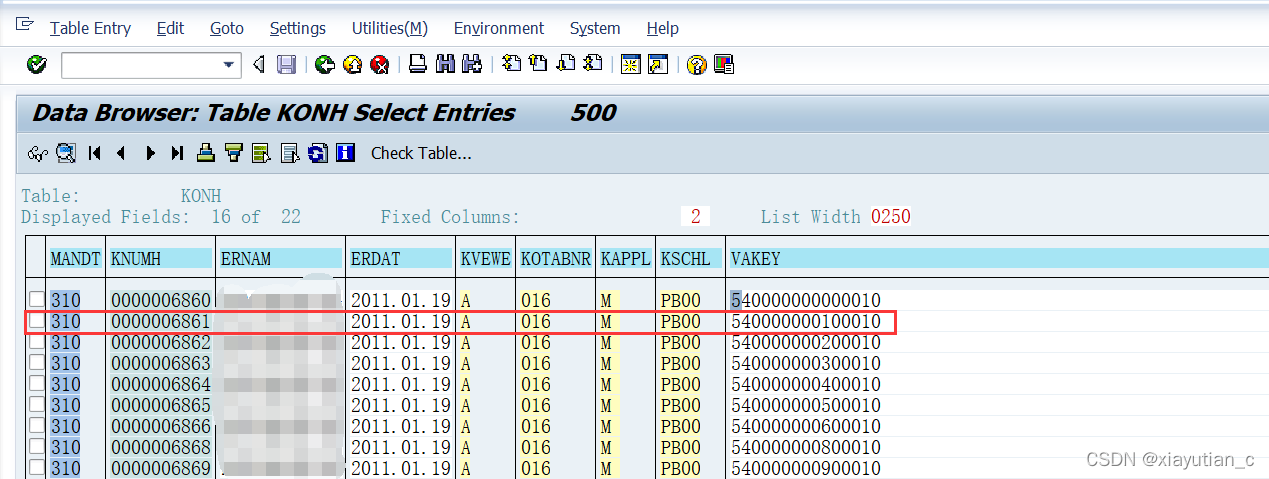This screenshot has width=1269, height=479.
Task: Click the KSCHL column header
Action: [690, 258]
